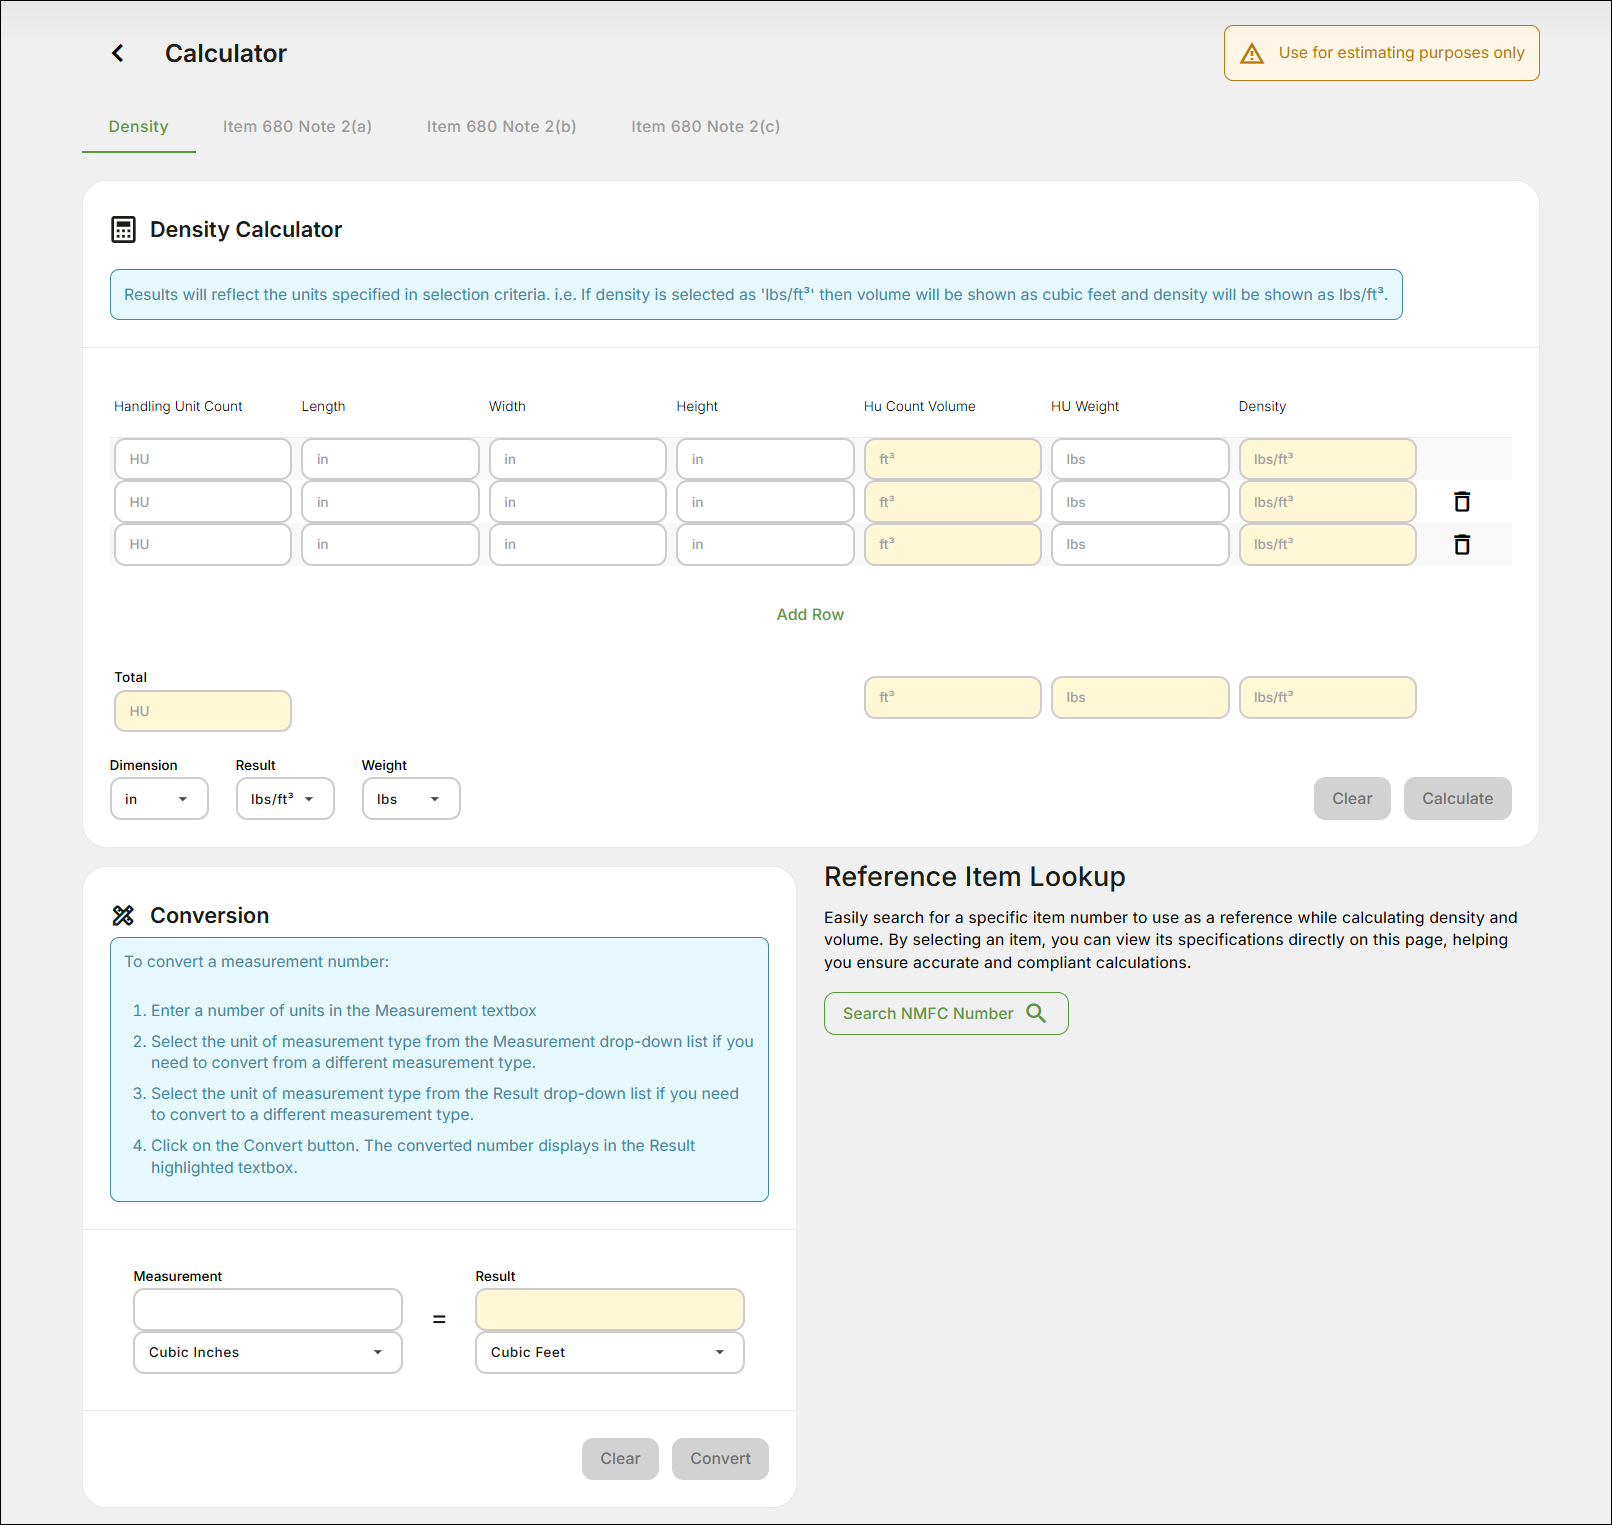Viewport: 1612px width, 1525px height.
Task: Click the Reference Item Lookup heading
Action: tap(975, 877)
